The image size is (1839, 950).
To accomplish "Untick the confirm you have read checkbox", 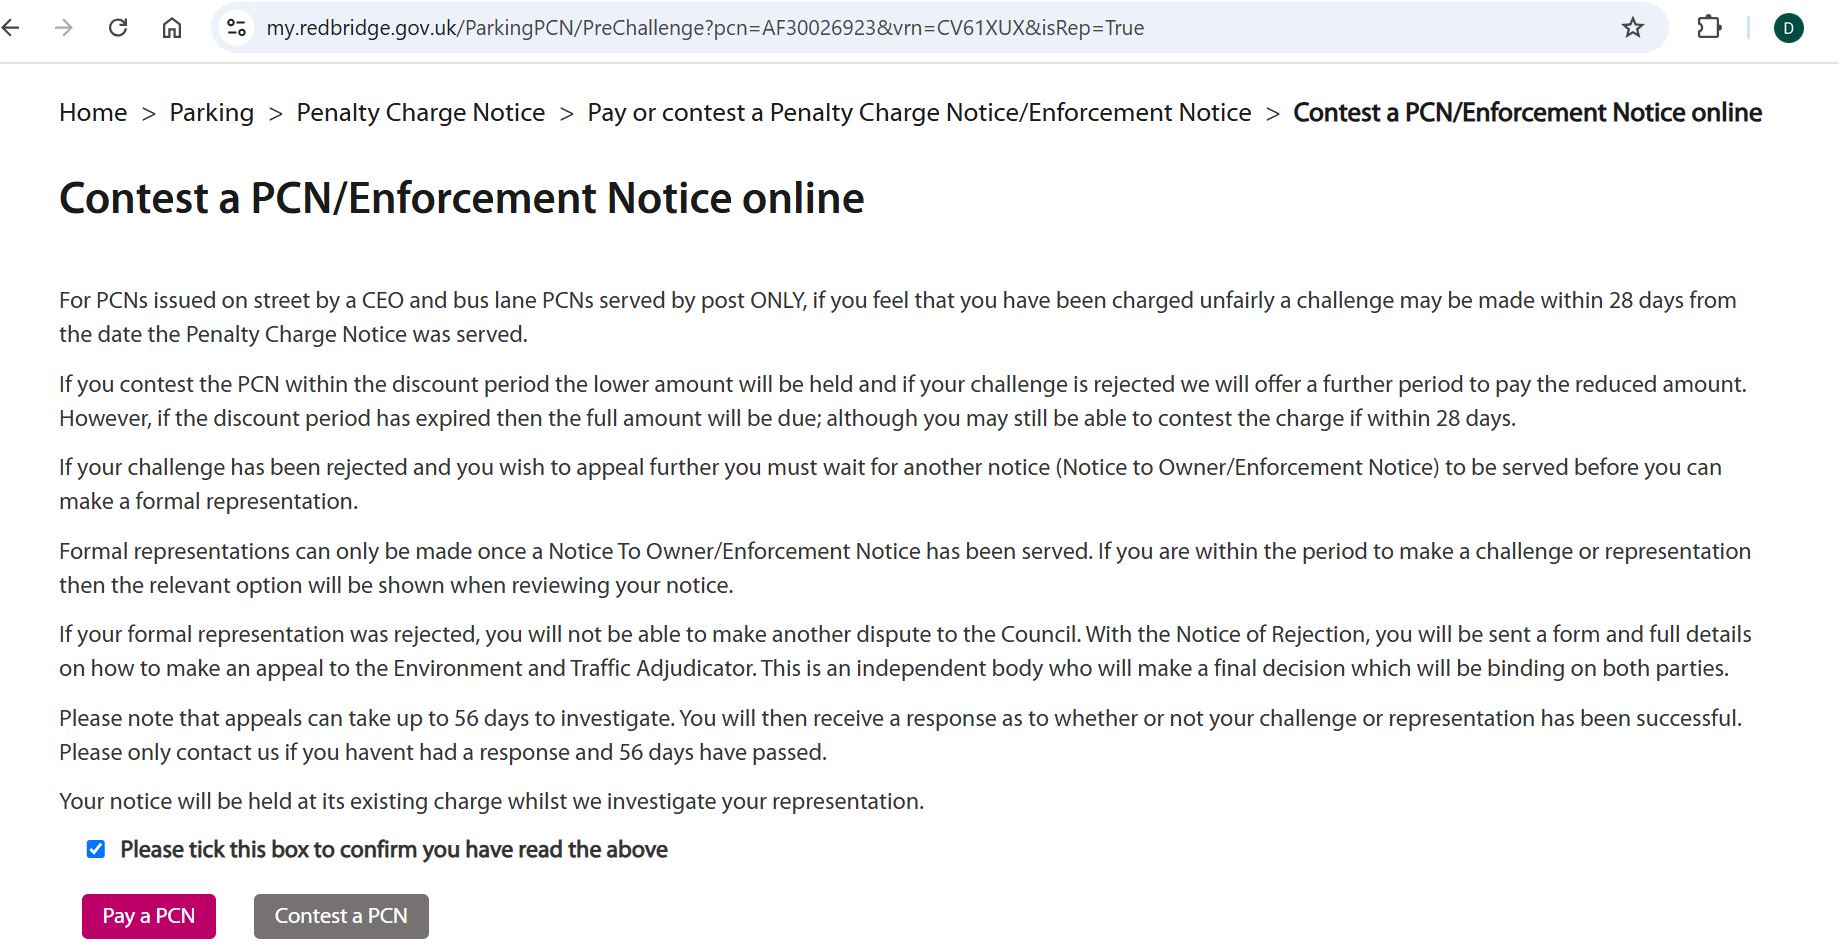I will pos(96,850).
